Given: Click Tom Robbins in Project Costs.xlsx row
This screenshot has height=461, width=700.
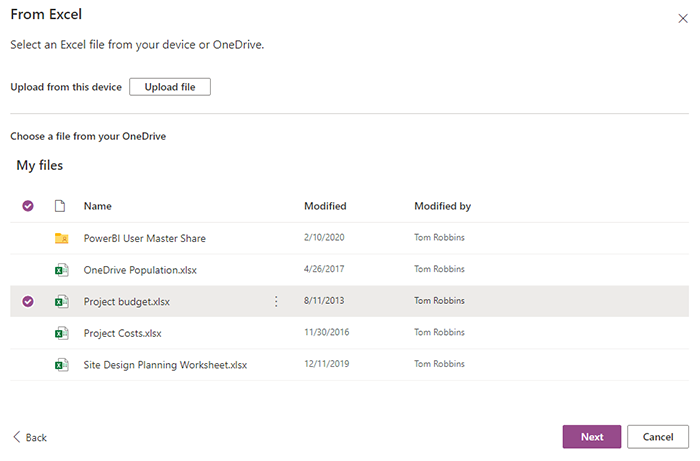Looking at the screenshot, I should pos(439,332).
